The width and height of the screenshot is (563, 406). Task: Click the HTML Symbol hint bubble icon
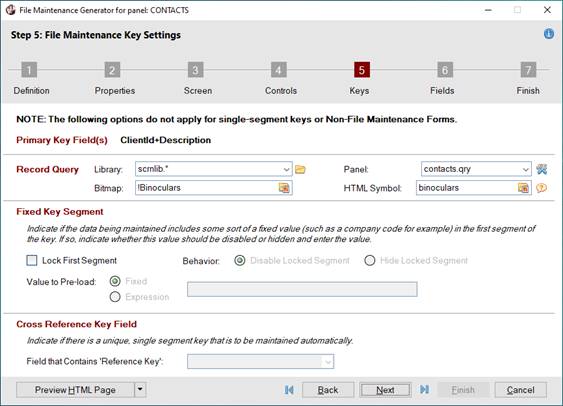[541, 188]
